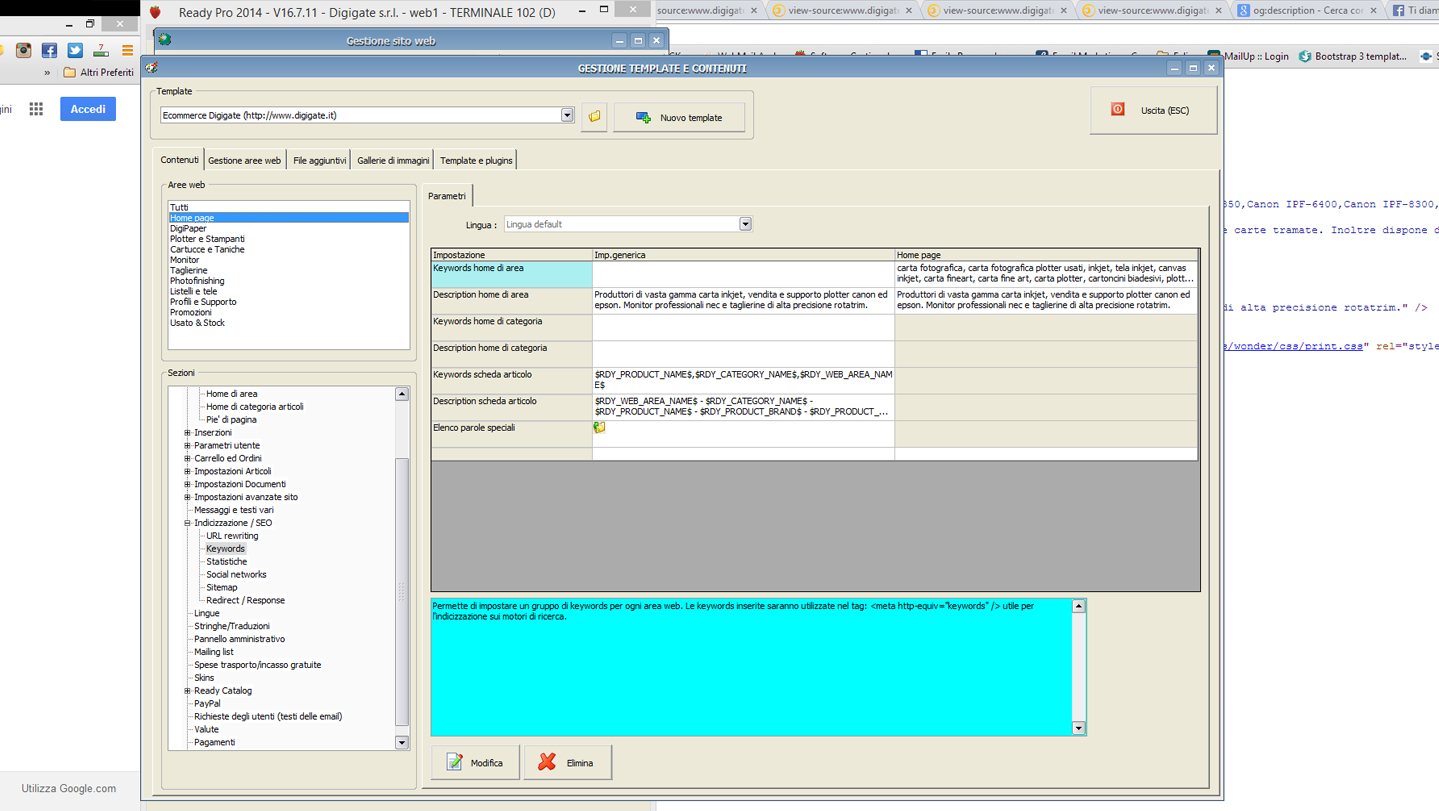Expand the Ready Catalog node
1439x811 pixels.
(x=187, y=691)
